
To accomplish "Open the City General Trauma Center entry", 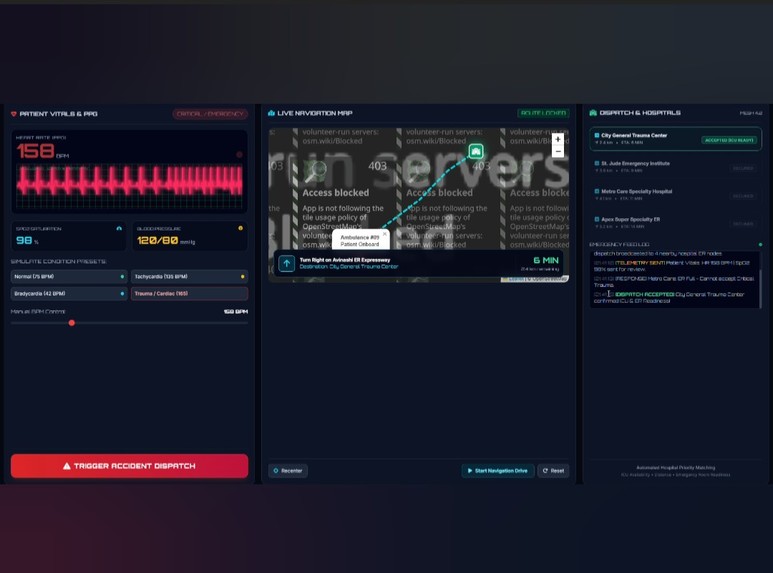I will 675,139.
